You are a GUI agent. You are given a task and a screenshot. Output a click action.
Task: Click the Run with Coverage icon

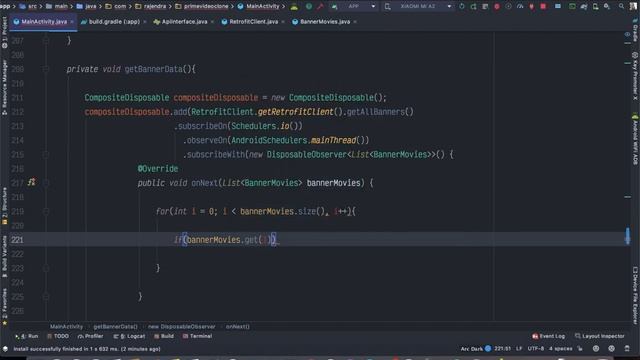click(x=508, y=6)
